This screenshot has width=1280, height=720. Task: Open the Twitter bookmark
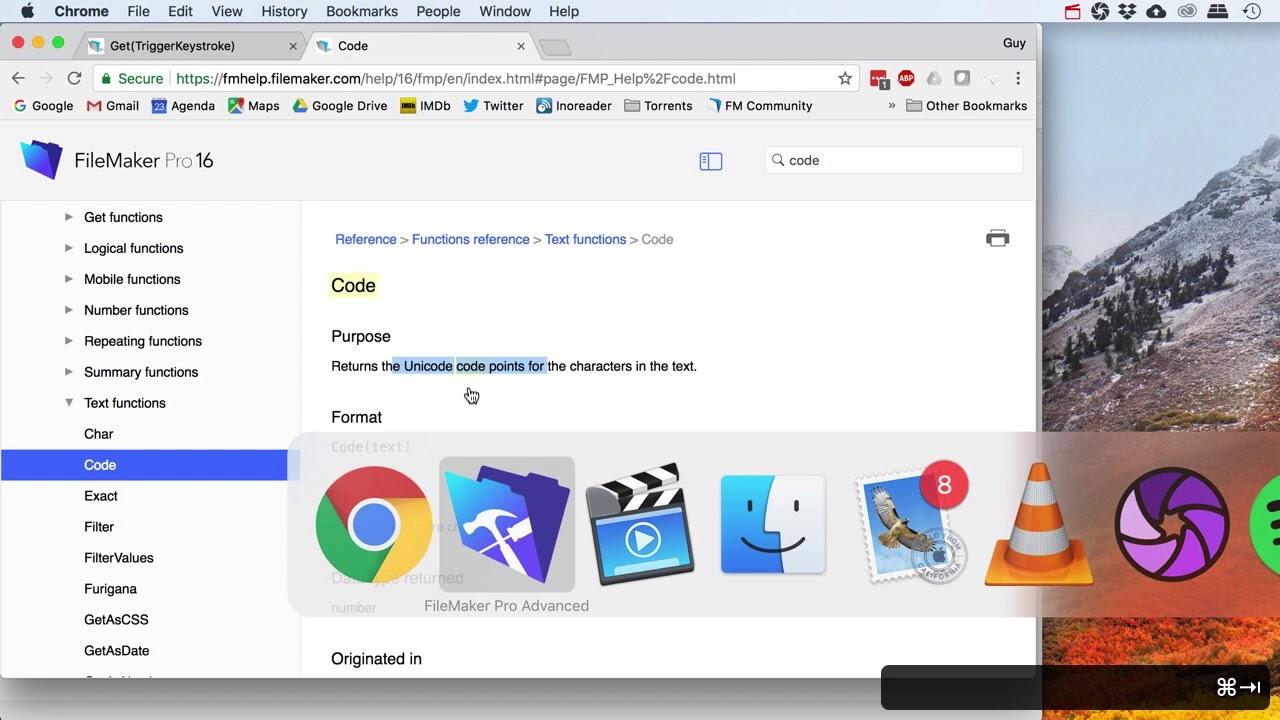[x=493, y=105]
